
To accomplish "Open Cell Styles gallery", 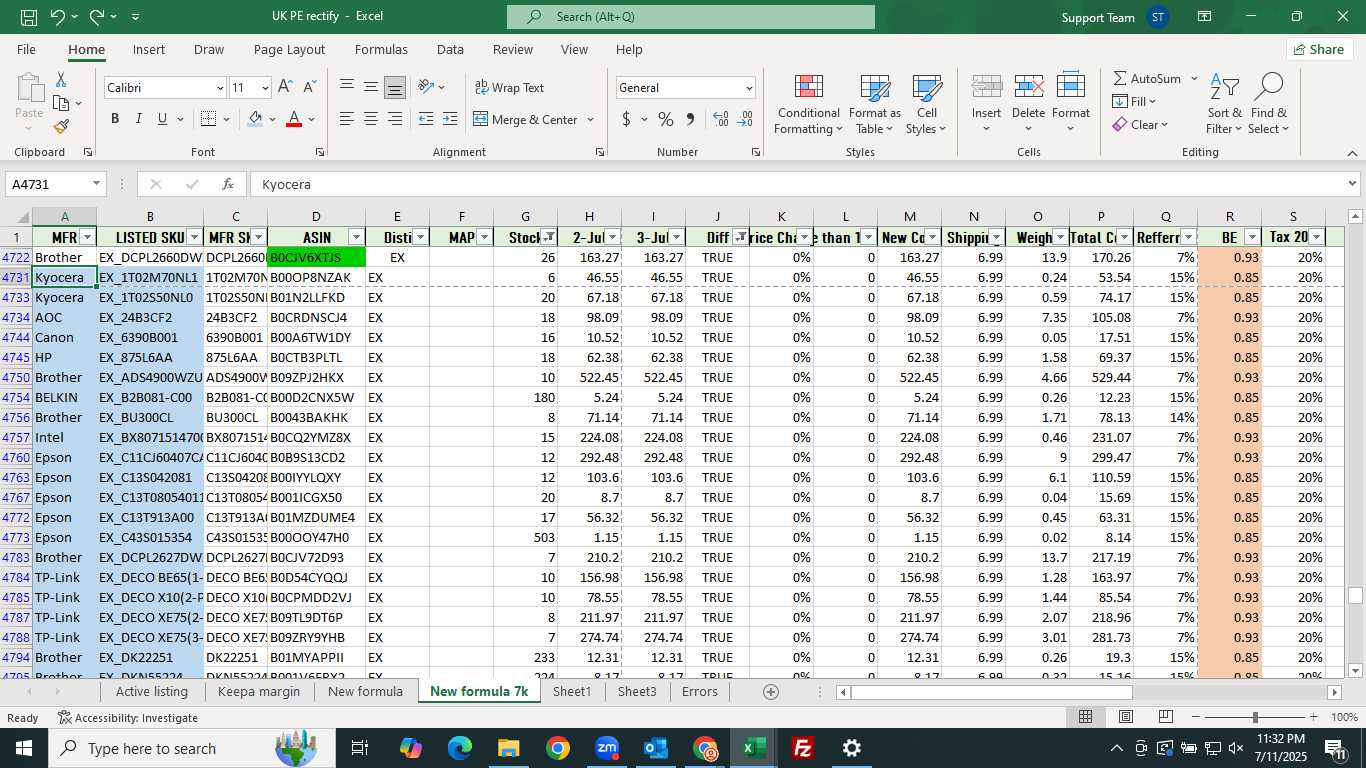I will tap(926, 104).
